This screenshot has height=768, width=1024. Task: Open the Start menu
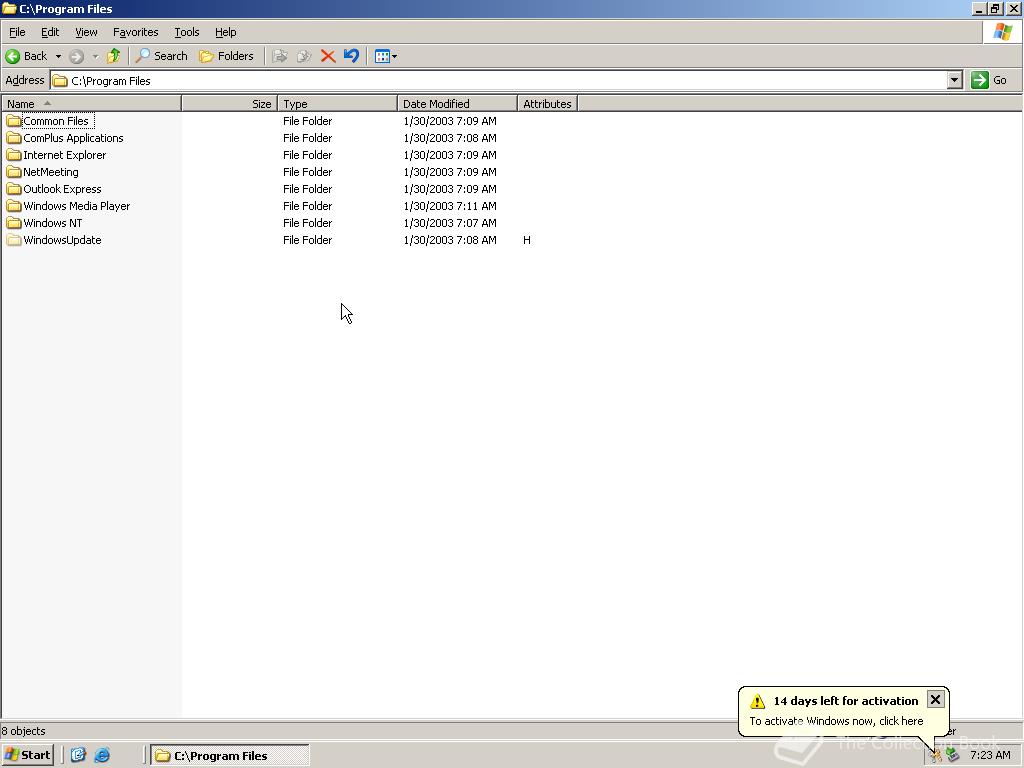click(x=27, y=755)
